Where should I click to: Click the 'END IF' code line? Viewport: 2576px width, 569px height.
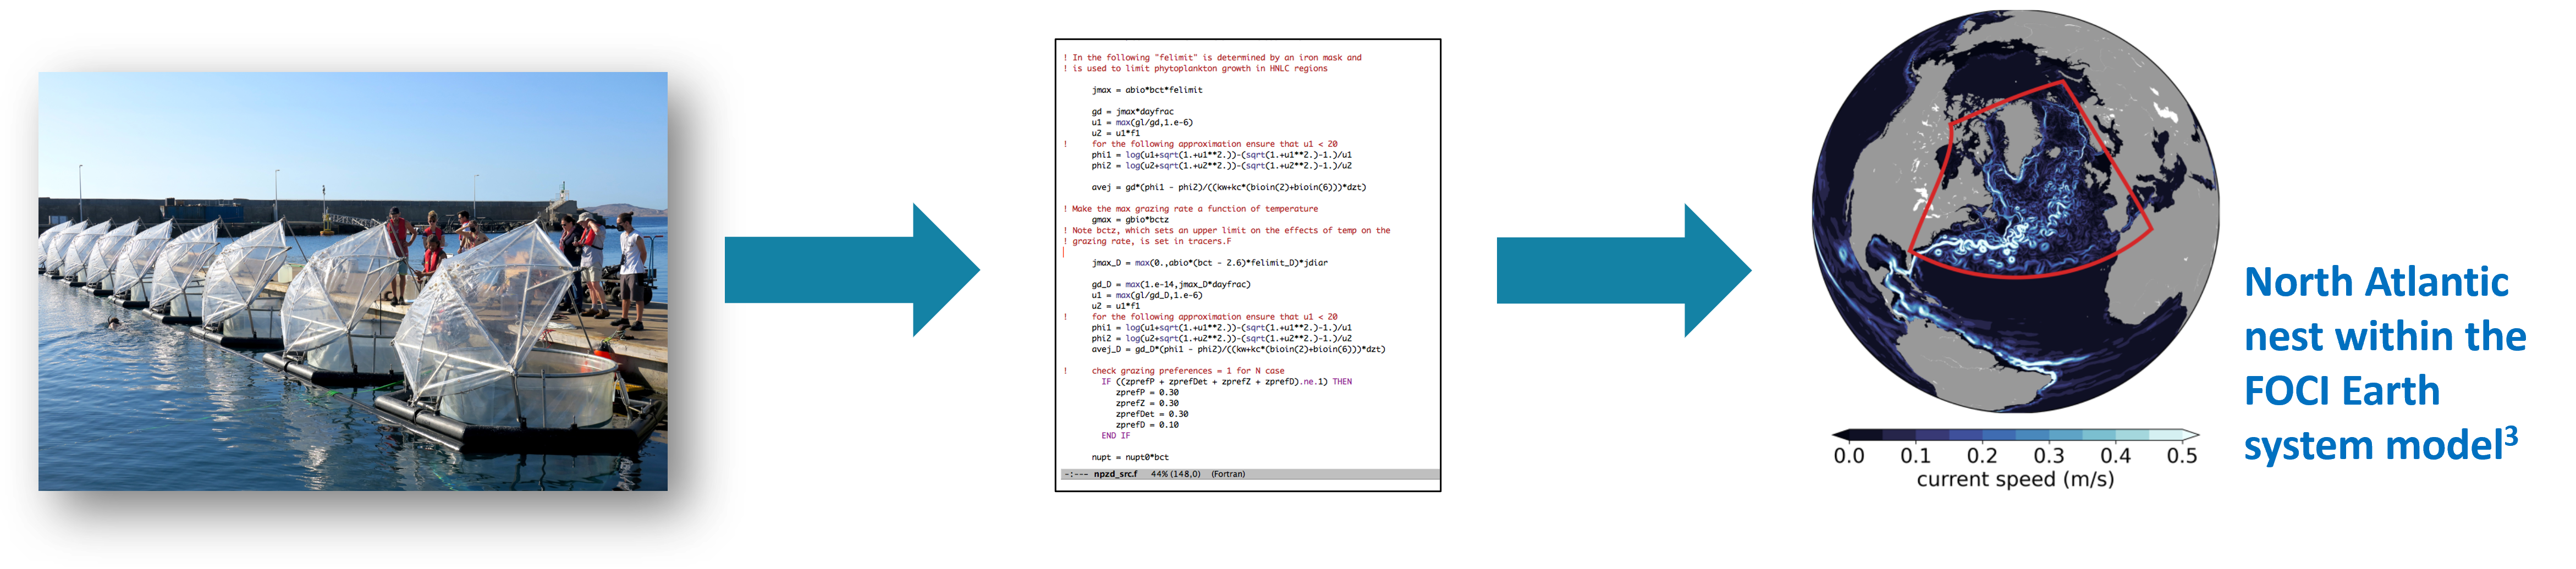(1116, 436)
